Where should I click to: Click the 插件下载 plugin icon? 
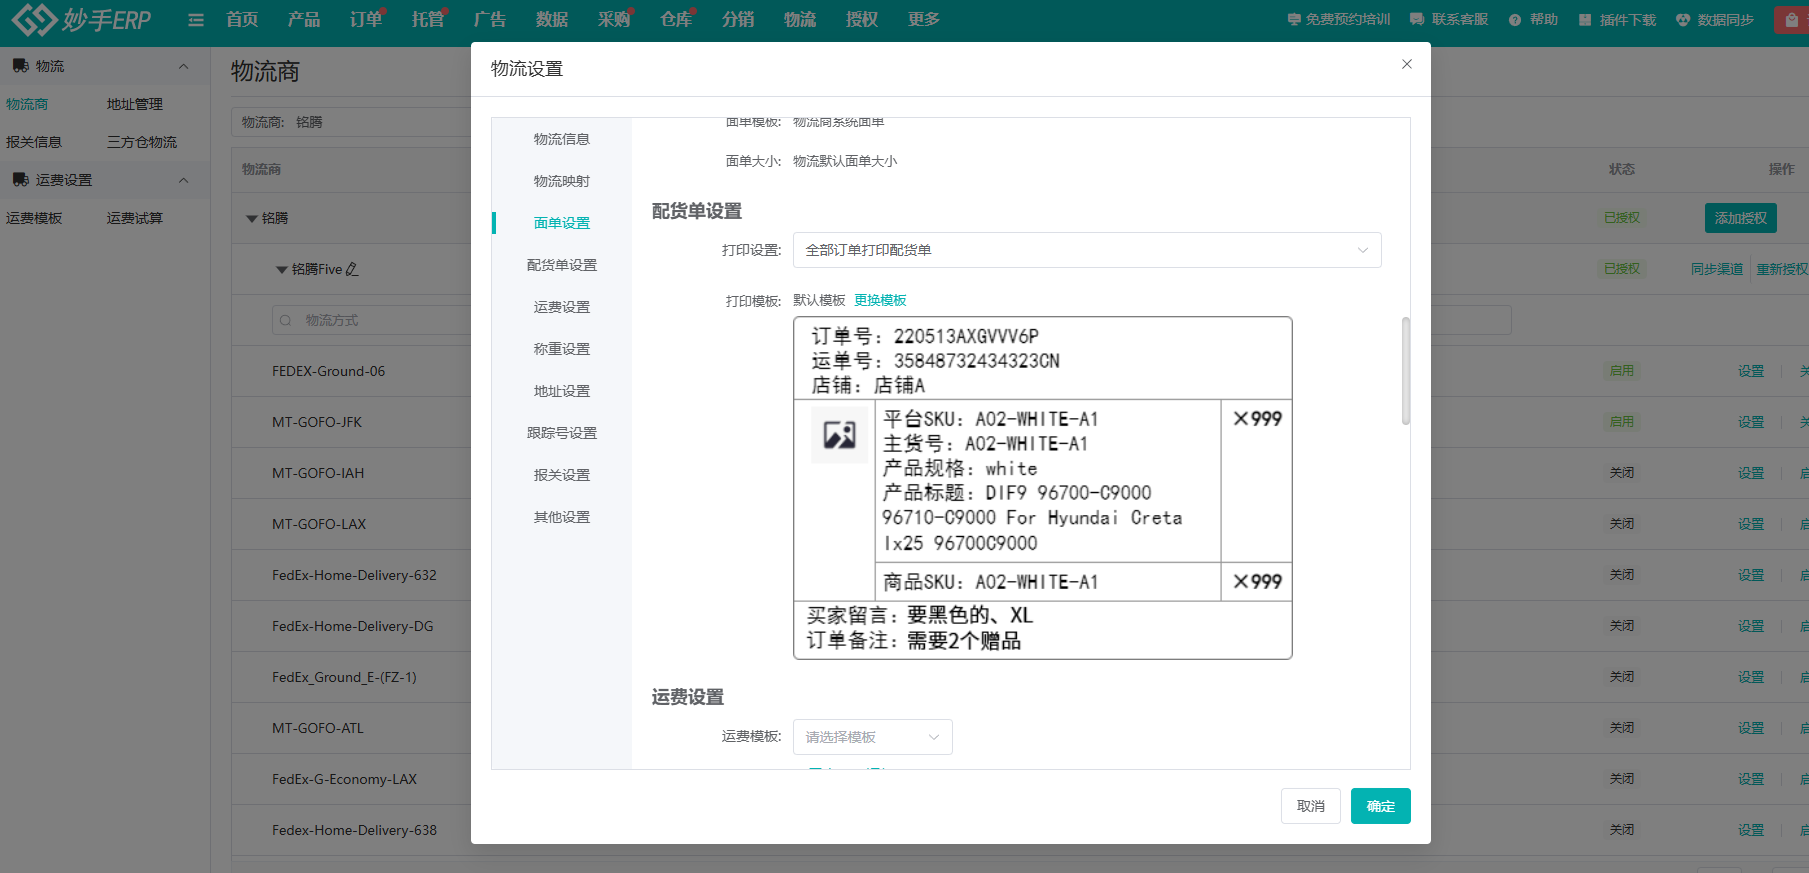tap(1585, 20)
